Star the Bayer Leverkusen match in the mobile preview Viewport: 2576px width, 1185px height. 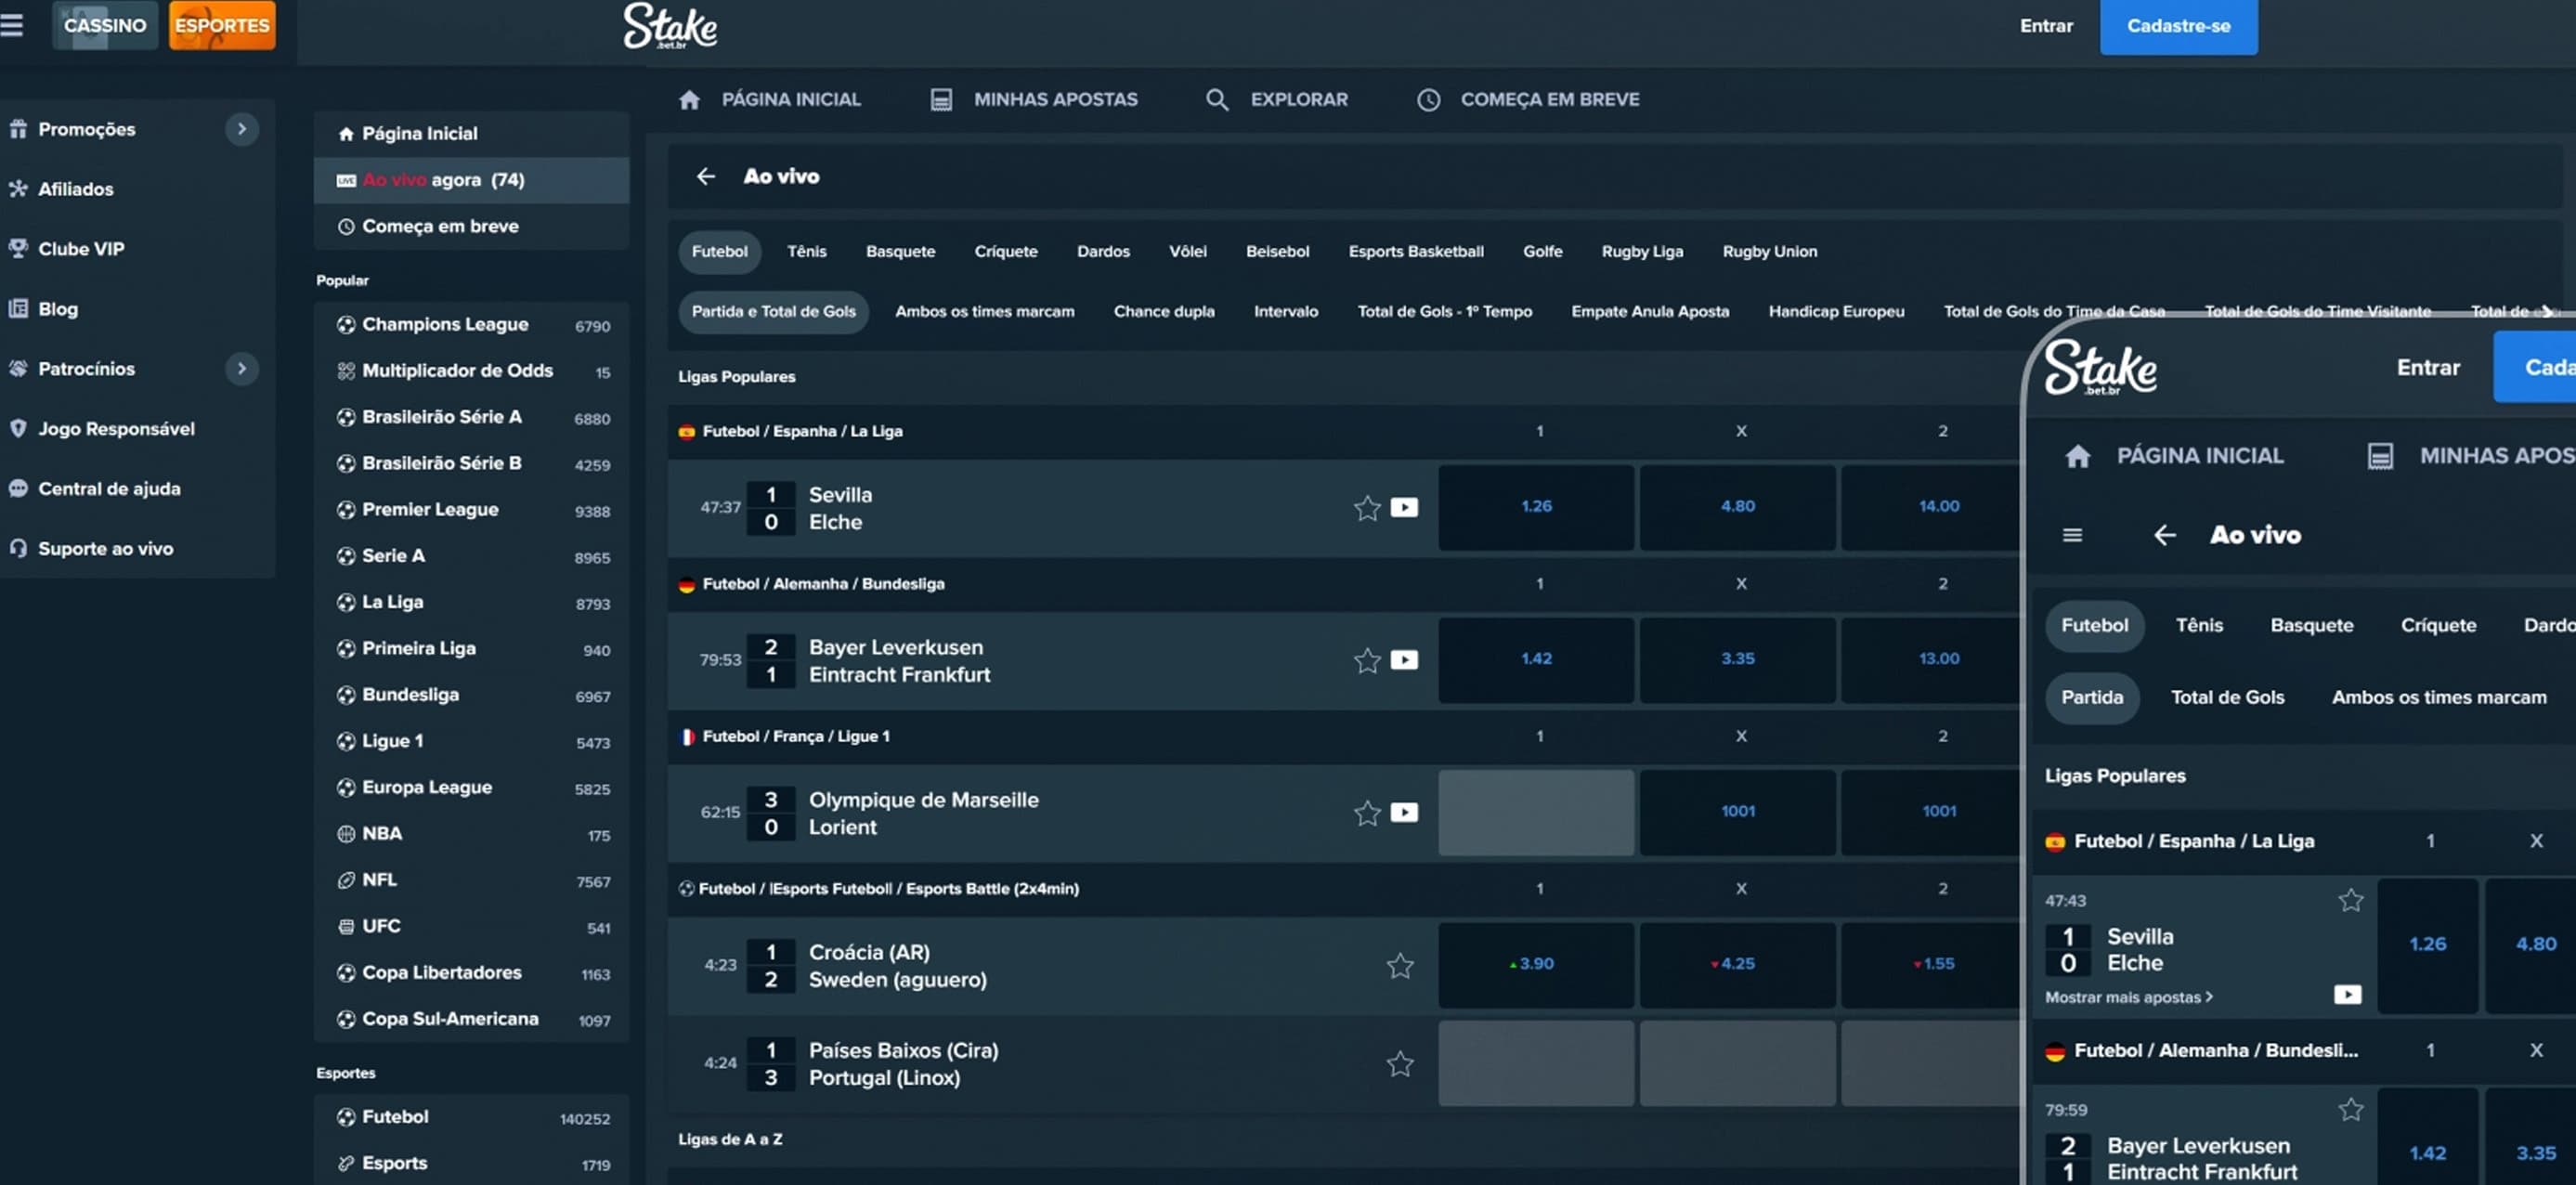pos(2351,1109)
